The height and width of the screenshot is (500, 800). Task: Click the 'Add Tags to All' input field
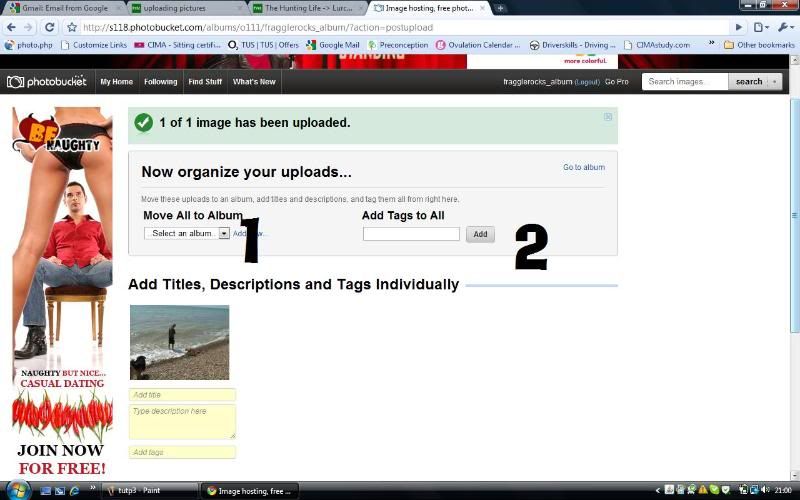[x=411, y=234]
